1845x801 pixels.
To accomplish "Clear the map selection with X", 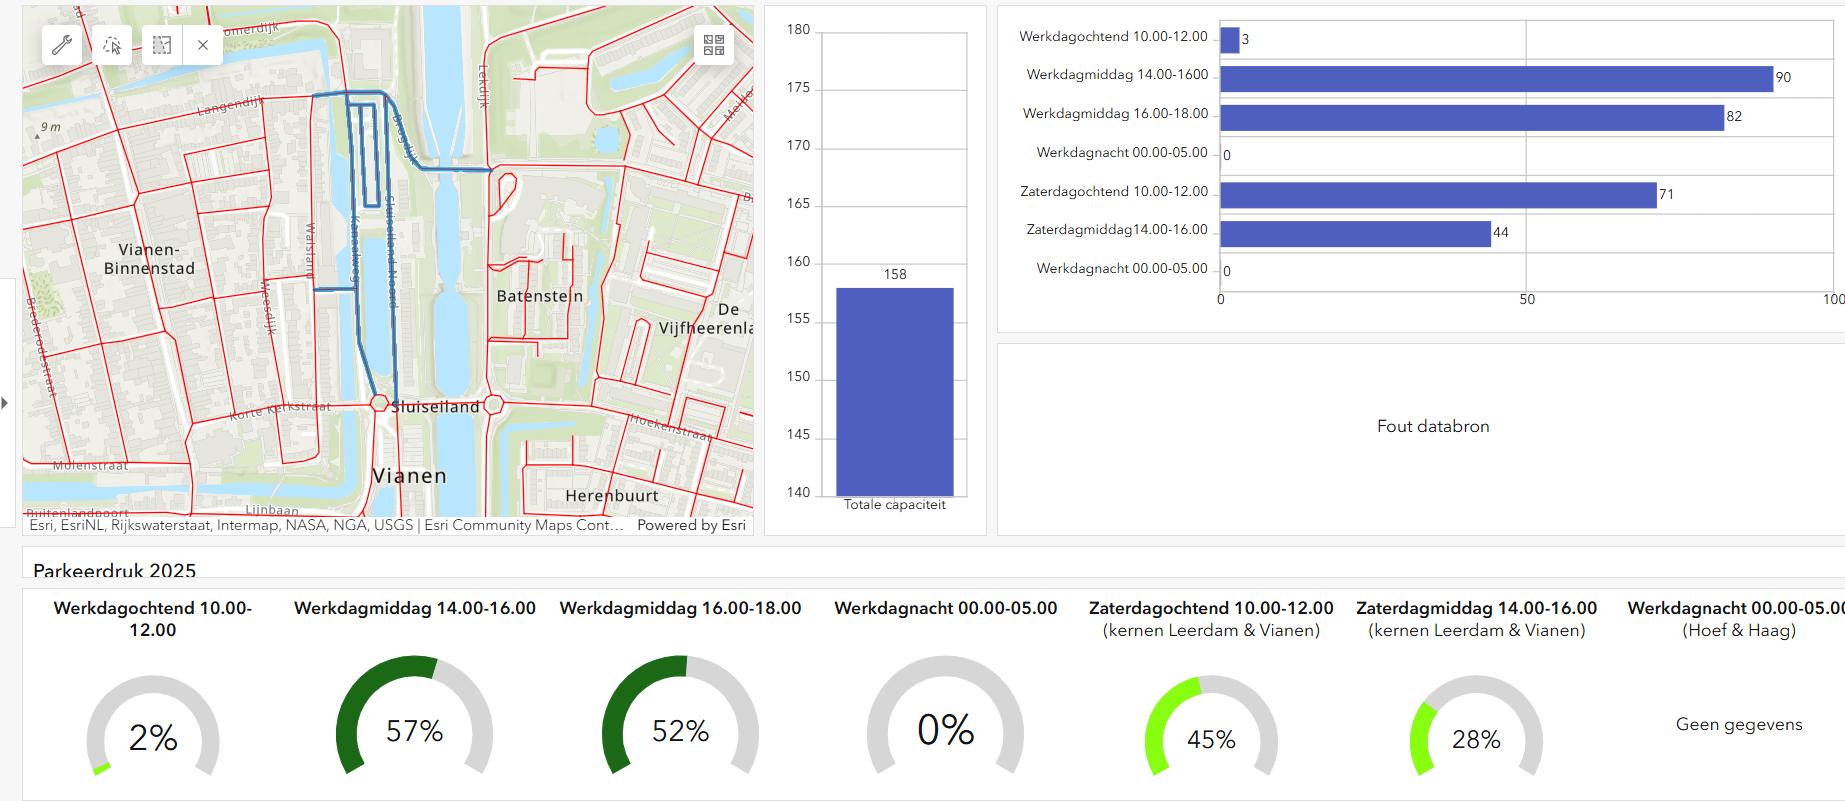I will point(203,45).
